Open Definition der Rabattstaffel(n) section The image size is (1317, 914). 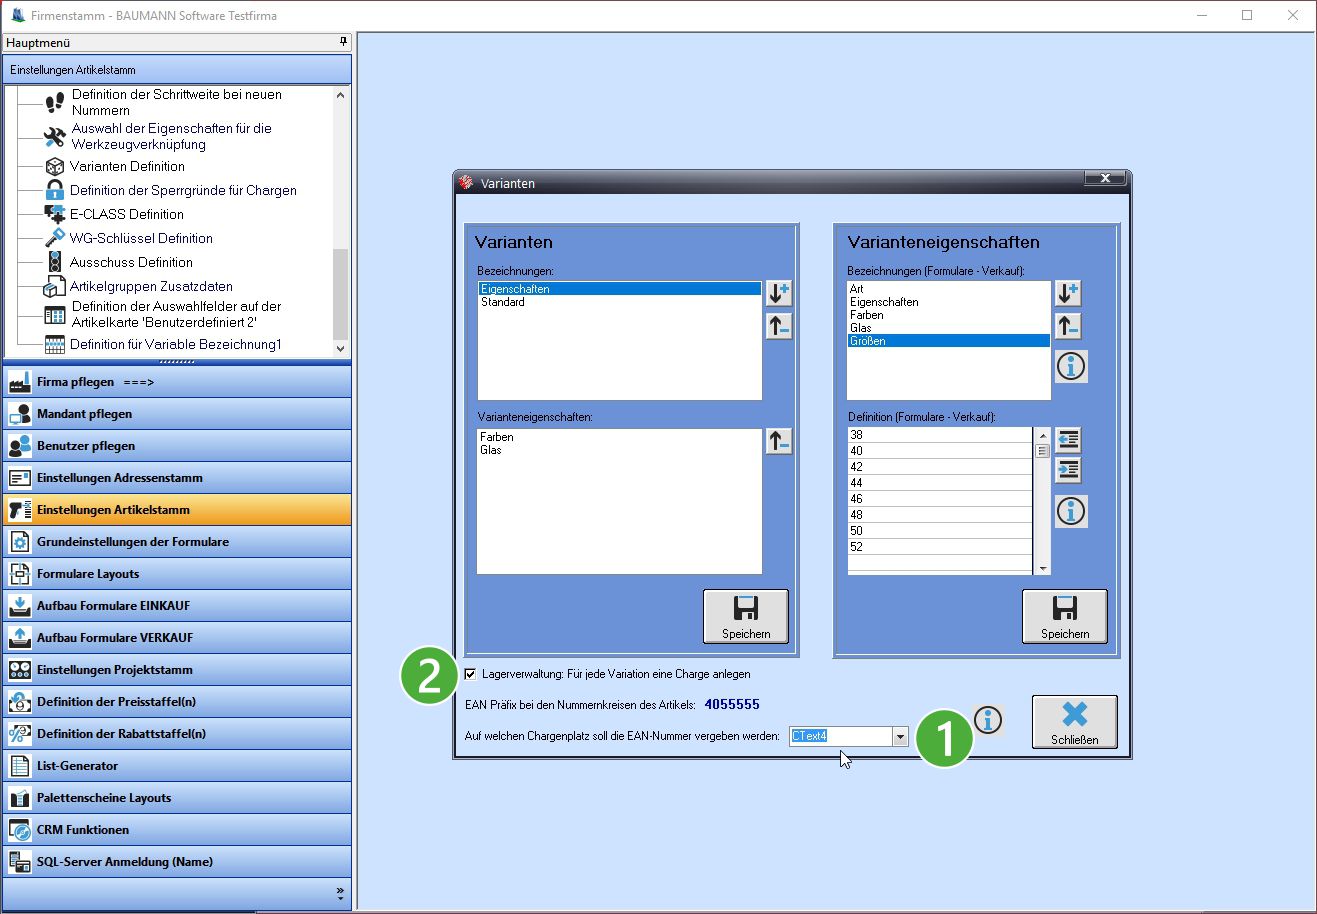tap(177, 734)
